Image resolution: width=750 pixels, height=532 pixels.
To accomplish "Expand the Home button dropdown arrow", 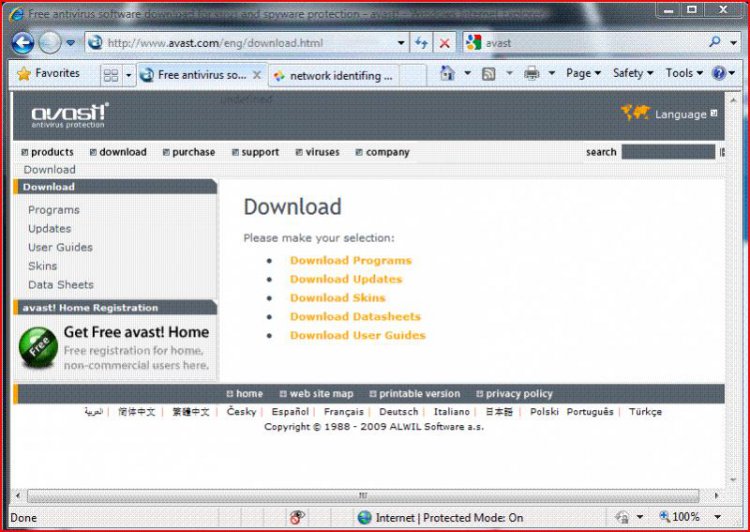I will 467,73.
